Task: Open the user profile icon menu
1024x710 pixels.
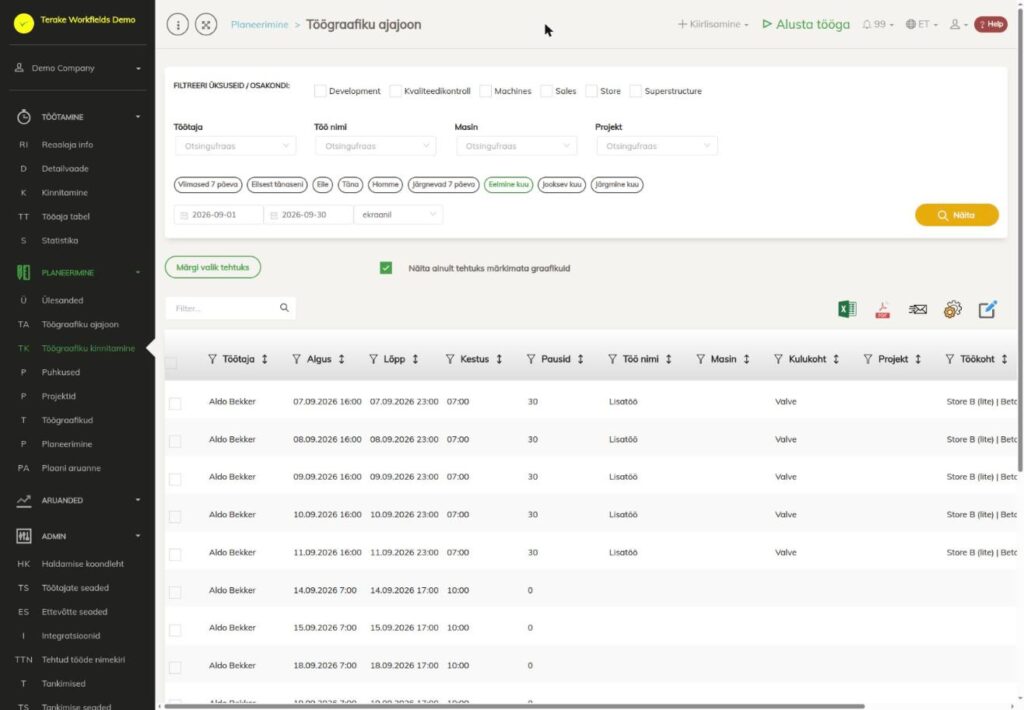Action: coord(958,24)
